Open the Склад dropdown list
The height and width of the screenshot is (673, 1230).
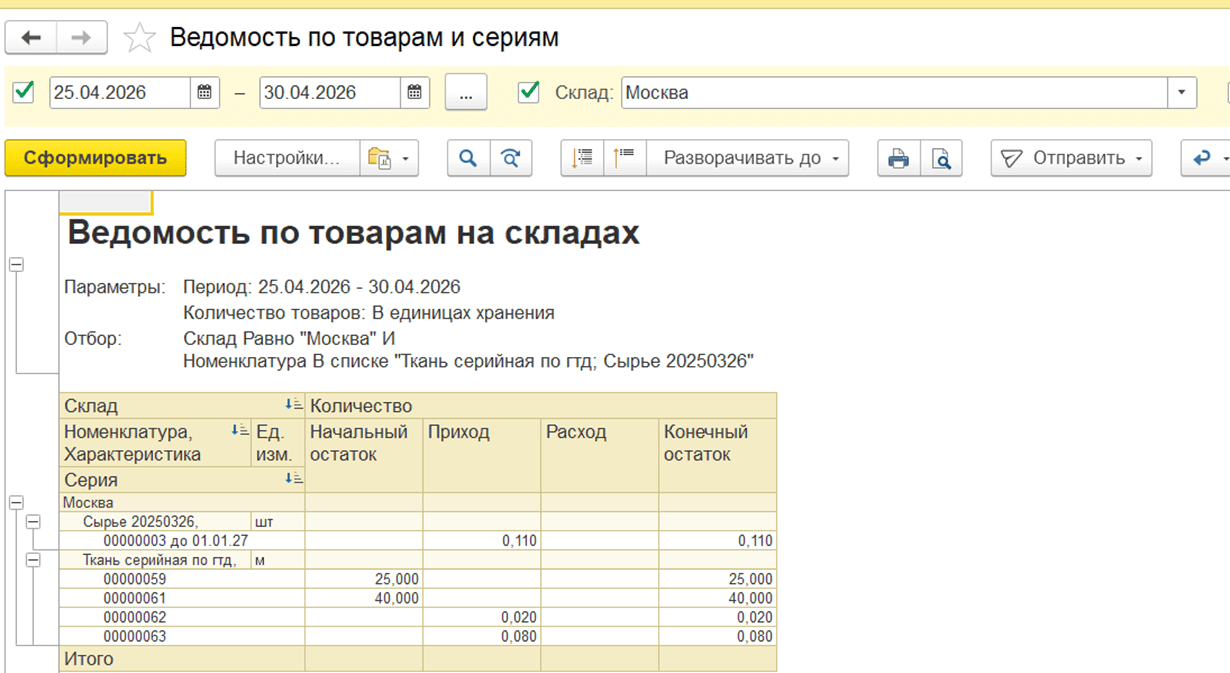(1181, 93)
